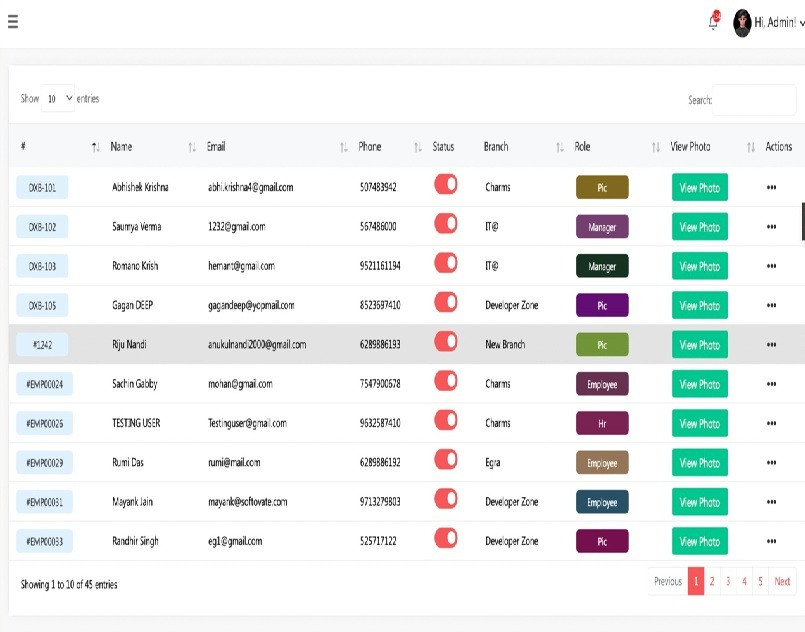The height and width of the screenshot is (632, 805).
Task: Open actions ellipsis for Riju Nandi
Action: pos(771,345)
